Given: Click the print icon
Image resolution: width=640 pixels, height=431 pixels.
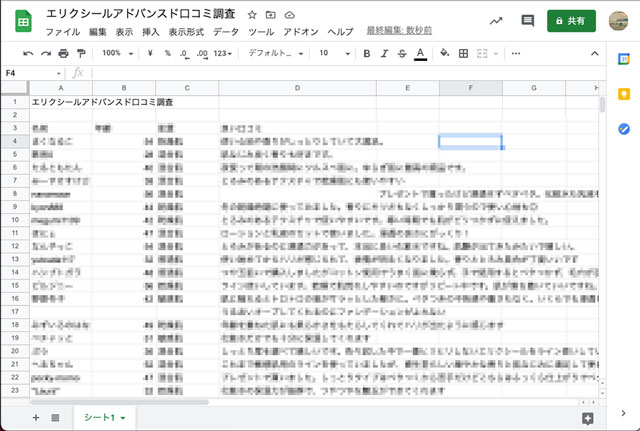Looking at the screenshot, I should click(63, 53).
